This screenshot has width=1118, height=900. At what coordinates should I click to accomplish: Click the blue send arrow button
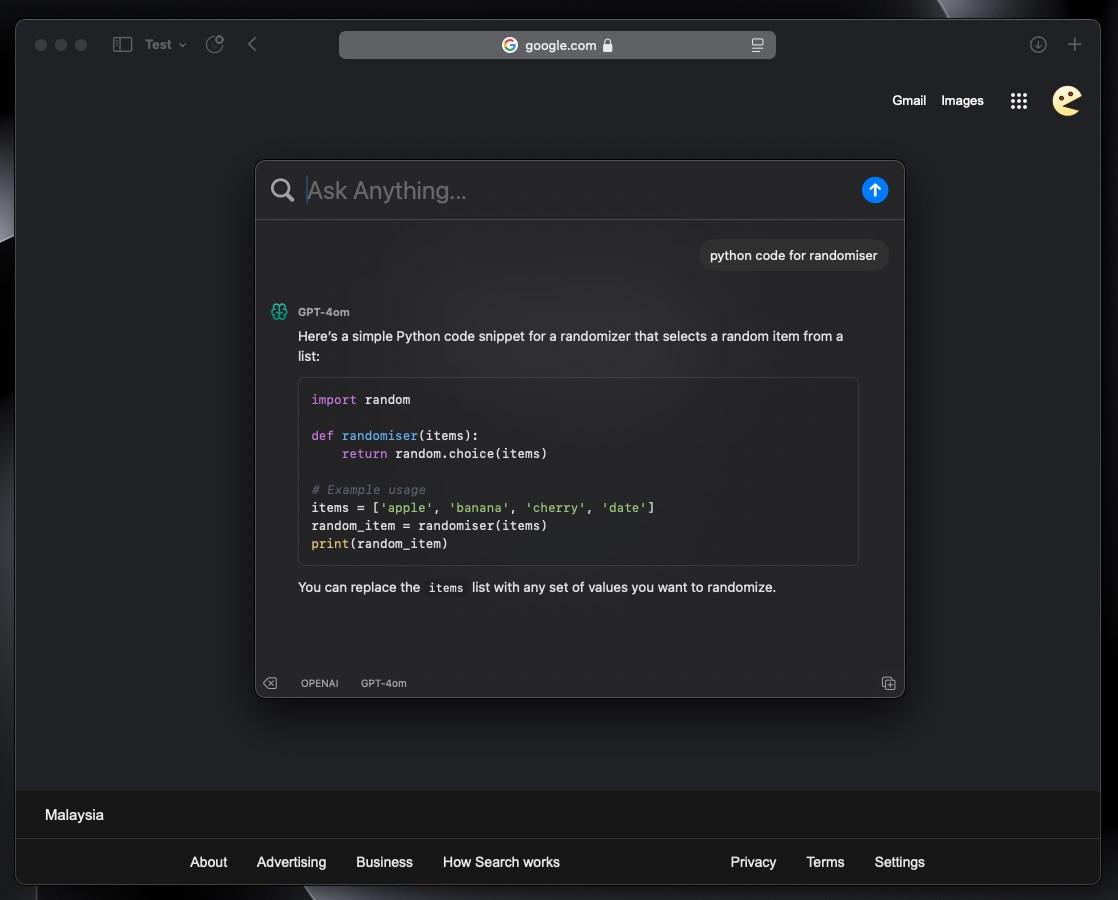875,190
